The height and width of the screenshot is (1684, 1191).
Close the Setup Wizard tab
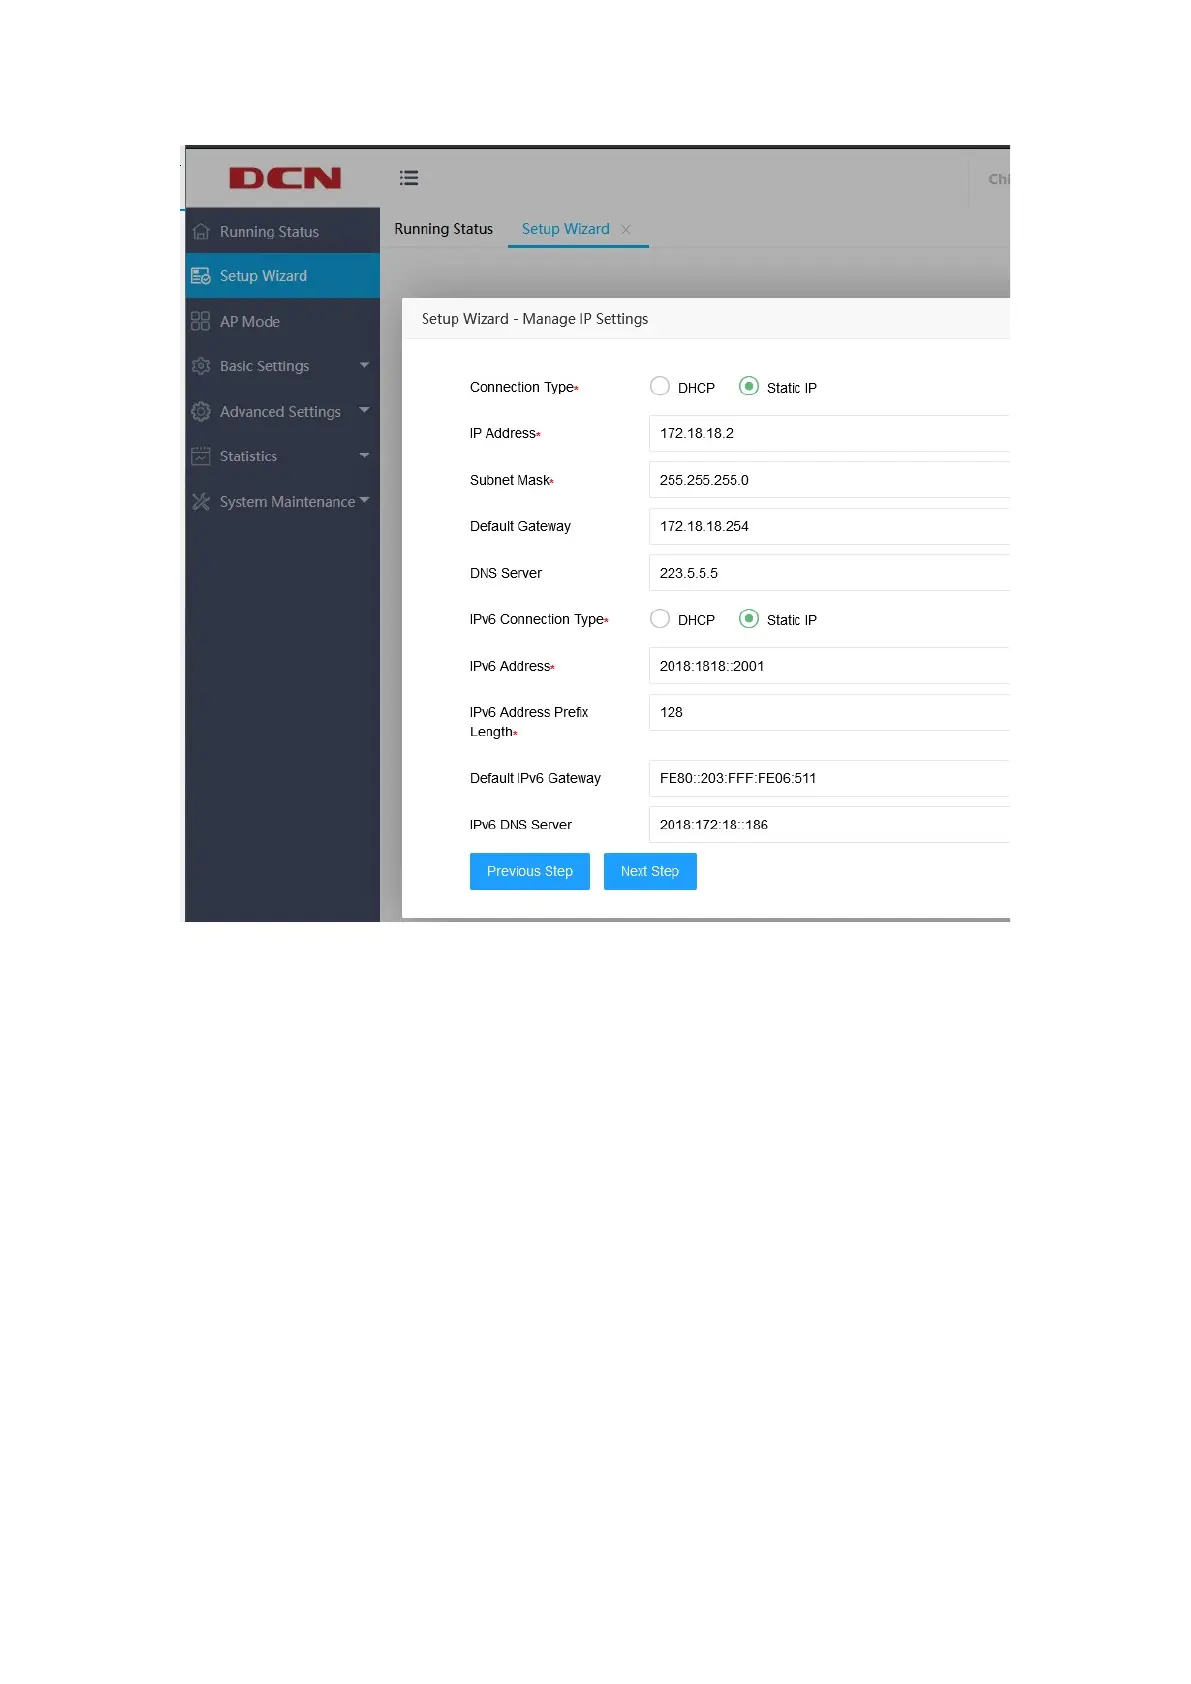point(626,229)
